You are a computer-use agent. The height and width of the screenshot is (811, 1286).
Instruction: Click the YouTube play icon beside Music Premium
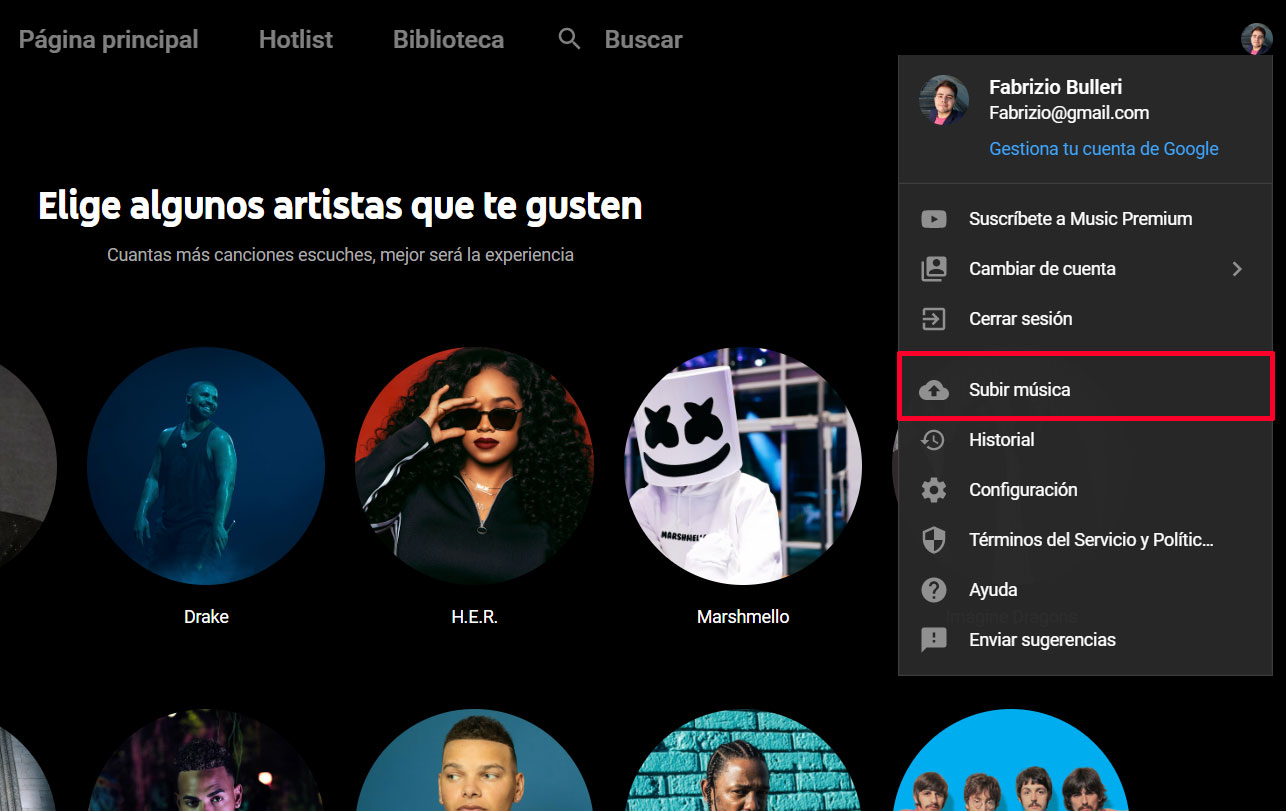coord(934,219)
